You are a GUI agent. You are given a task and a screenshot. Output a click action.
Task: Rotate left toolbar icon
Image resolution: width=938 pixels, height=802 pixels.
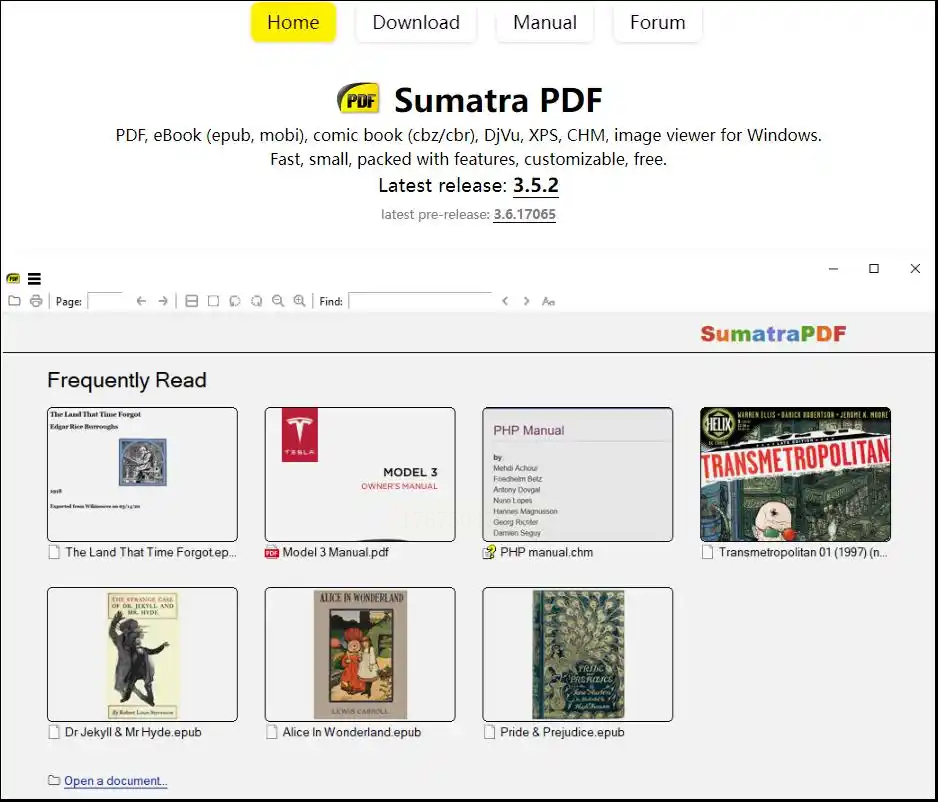point(234,301)
